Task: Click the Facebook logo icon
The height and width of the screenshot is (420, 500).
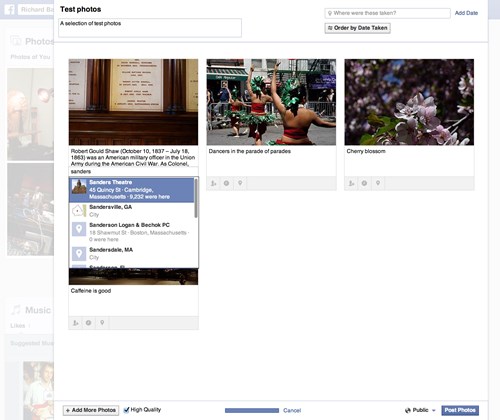Action: [x=10, y=9]
